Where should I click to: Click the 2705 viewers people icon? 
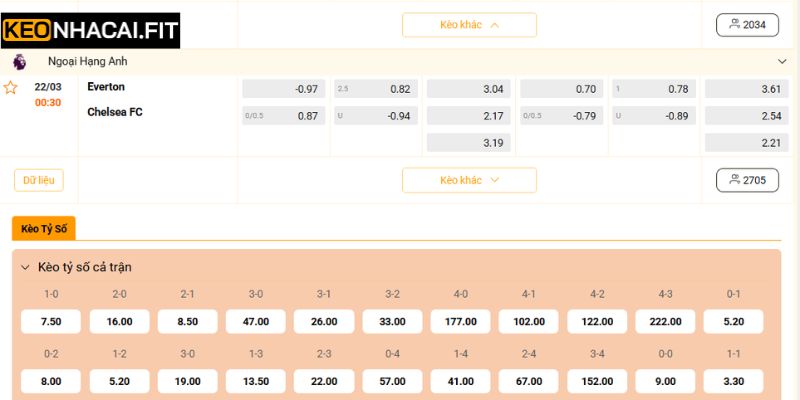tap(735, 180)
